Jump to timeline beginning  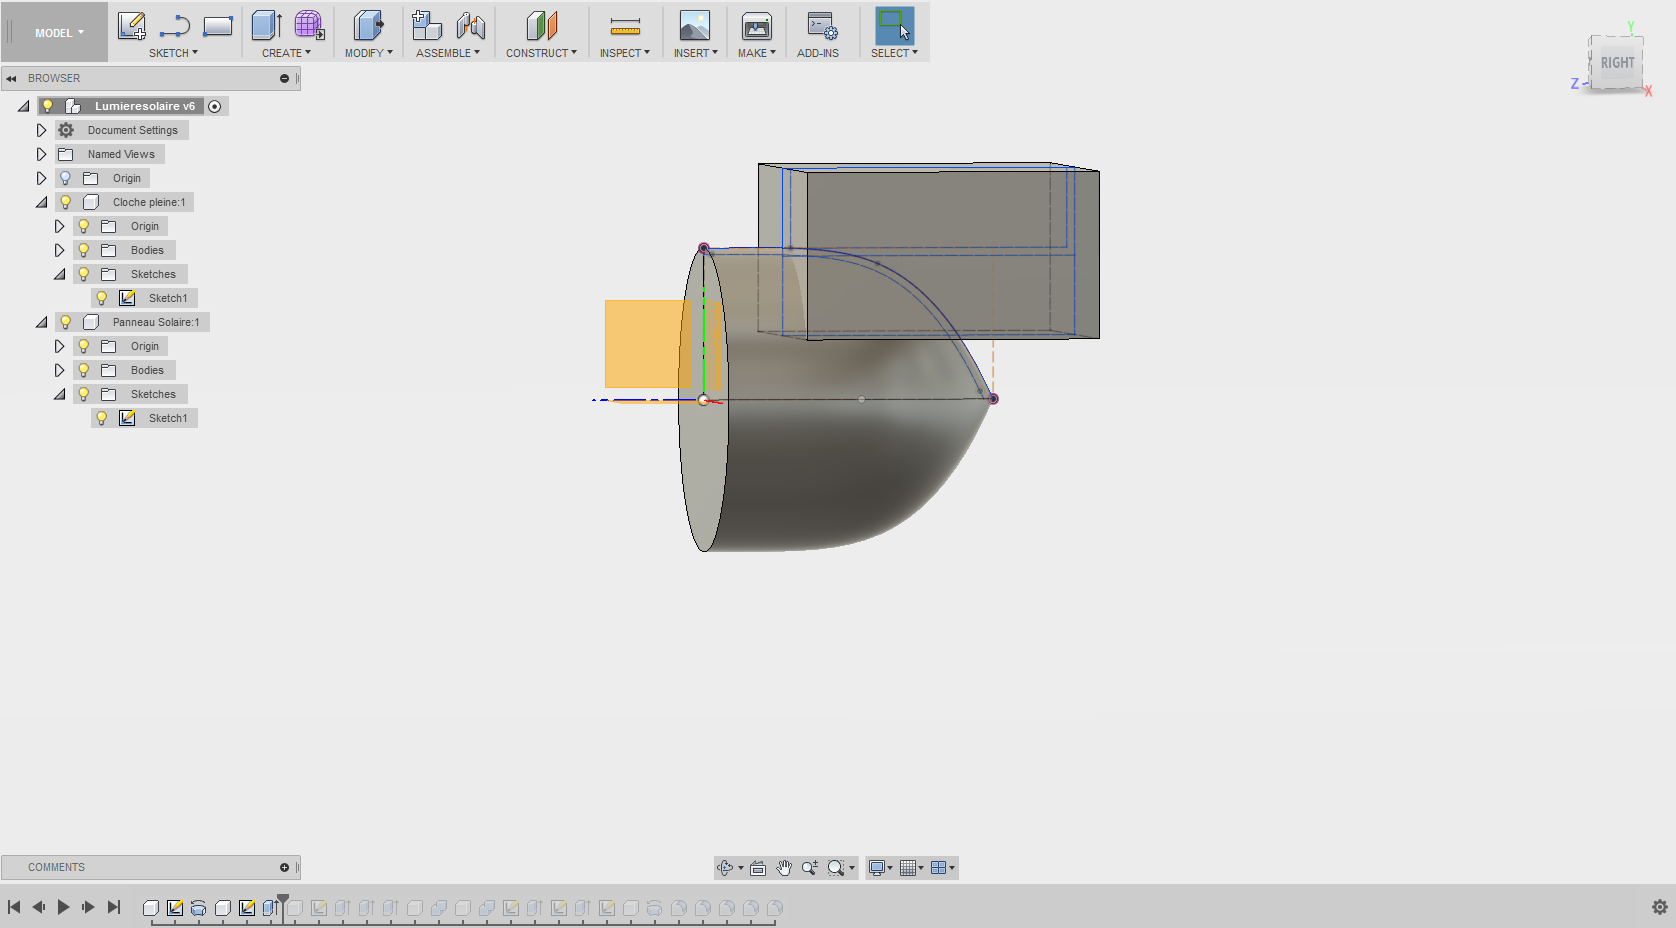coord(14,907)
